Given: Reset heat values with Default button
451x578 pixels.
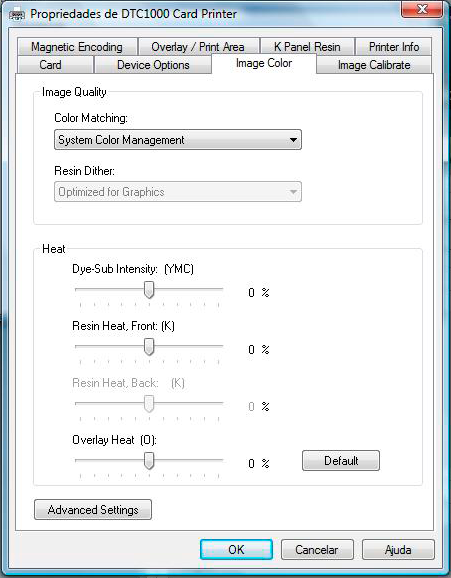Looking at the screenshot, I should (x=341, y=460).
